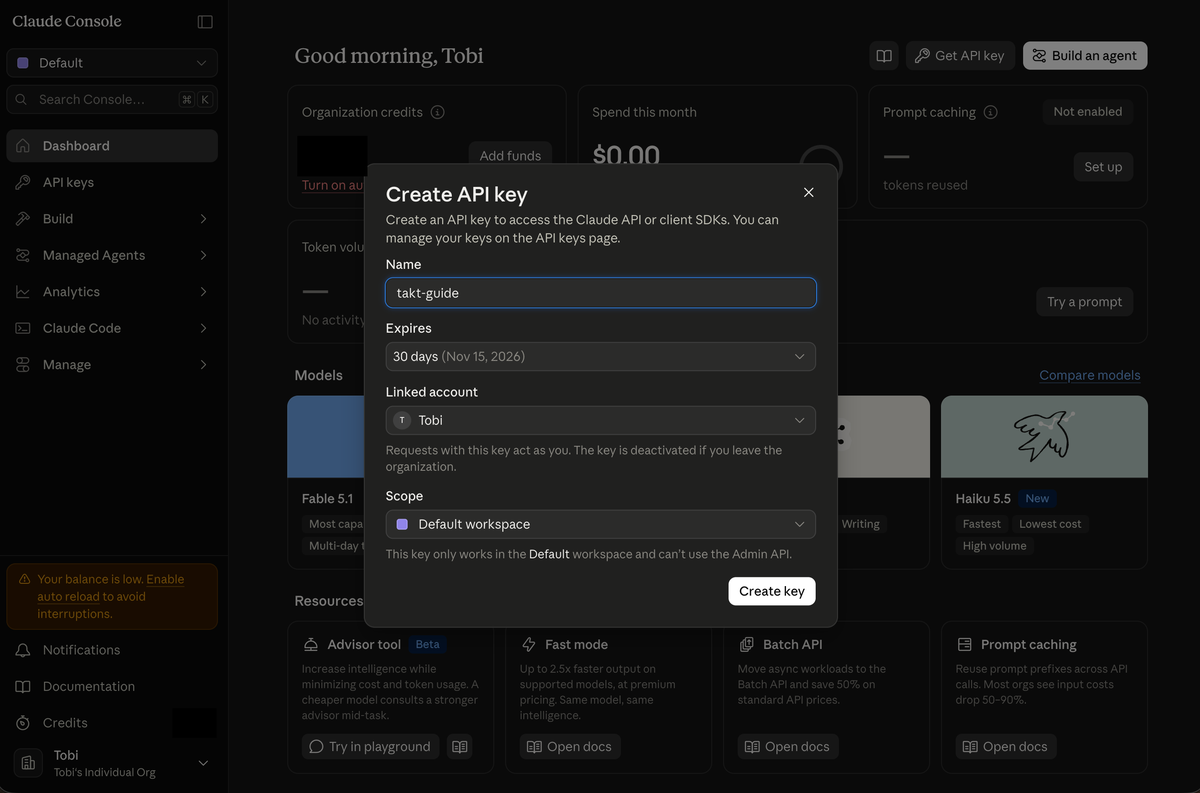Click the Notifications bell icon
1200x793 pixels.
pyautogui.click(x=23, y=650)
